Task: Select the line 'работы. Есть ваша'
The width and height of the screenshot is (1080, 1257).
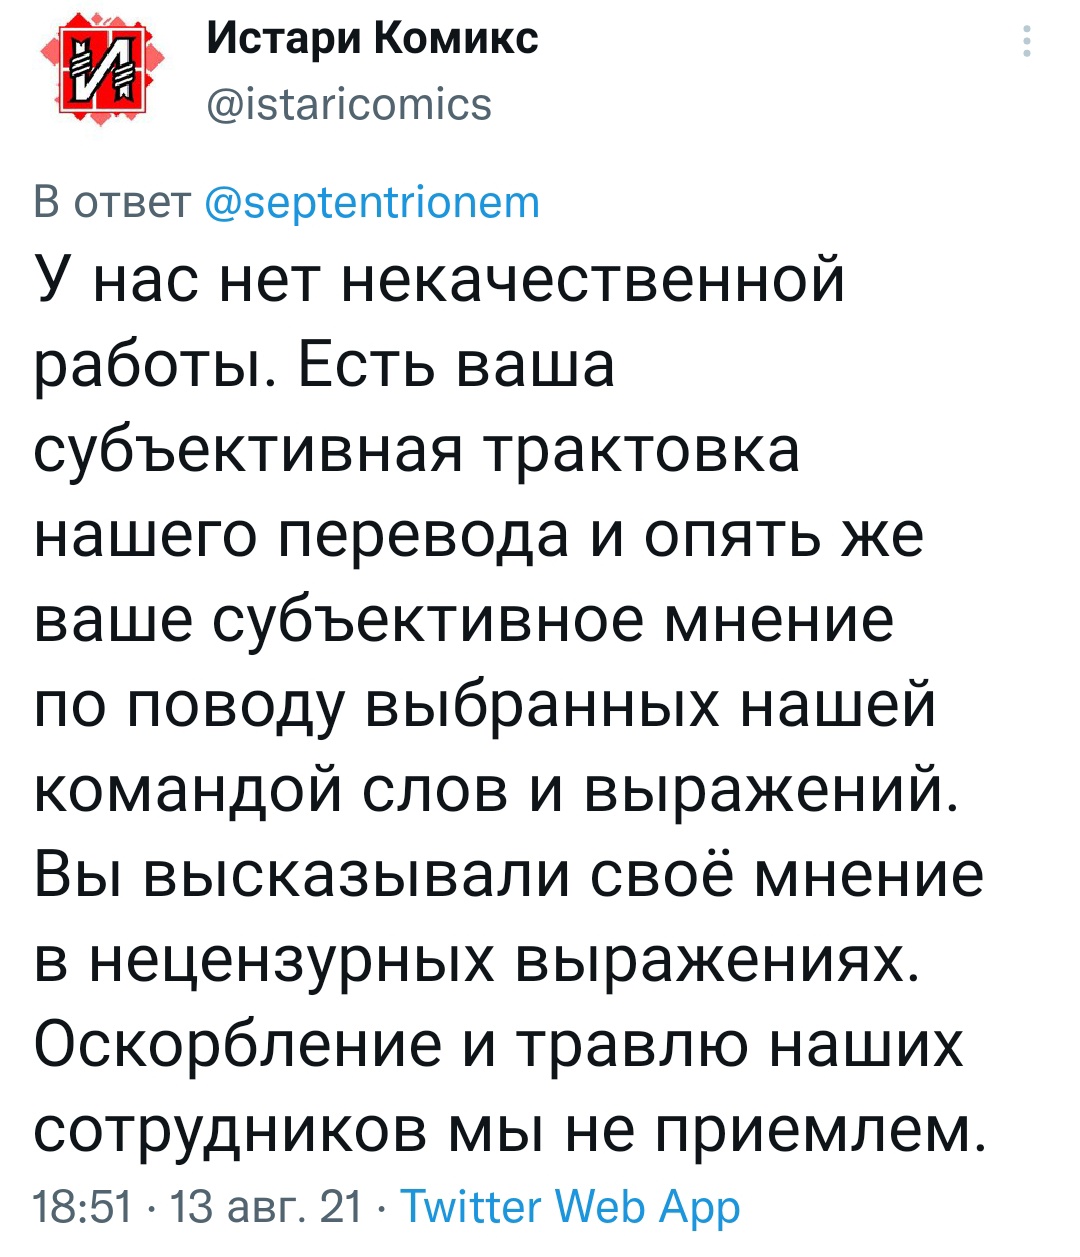Action: click(x=324, y=365)
